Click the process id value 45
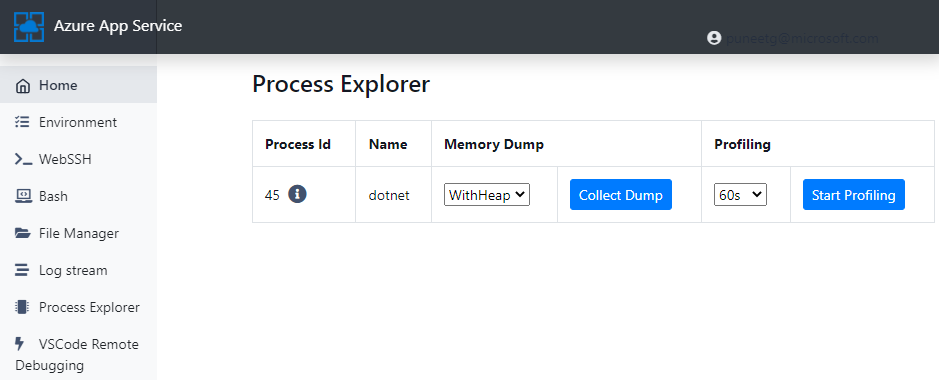The width and height of the screenshot is (939, 380). pos(272,195)
